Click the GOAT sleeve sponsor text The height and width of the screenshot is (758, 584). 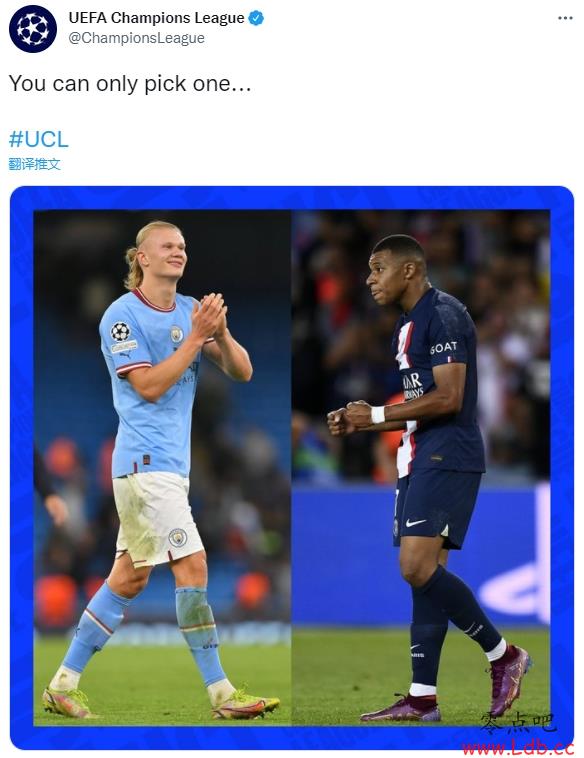(x=443, y=348)
